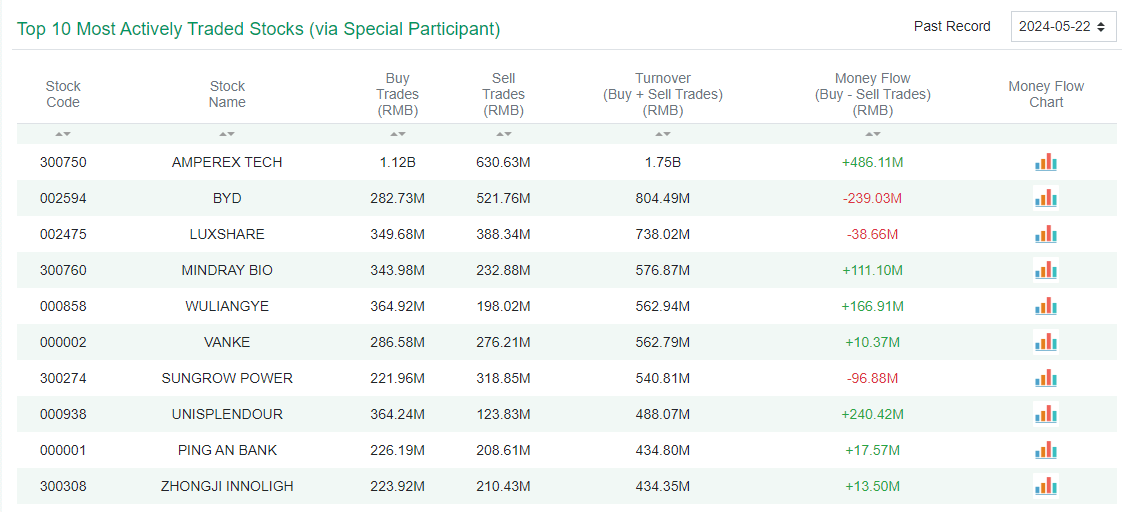The image size is (1127, 512).
Task: Sort table by Money Flow arrows
Action: pyautogui.click(x=873, y=134)
